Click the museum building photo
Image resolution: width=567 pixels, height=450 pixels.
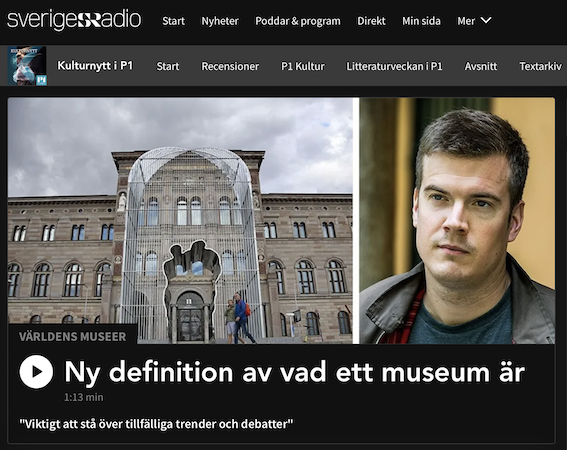coord(180,221)
